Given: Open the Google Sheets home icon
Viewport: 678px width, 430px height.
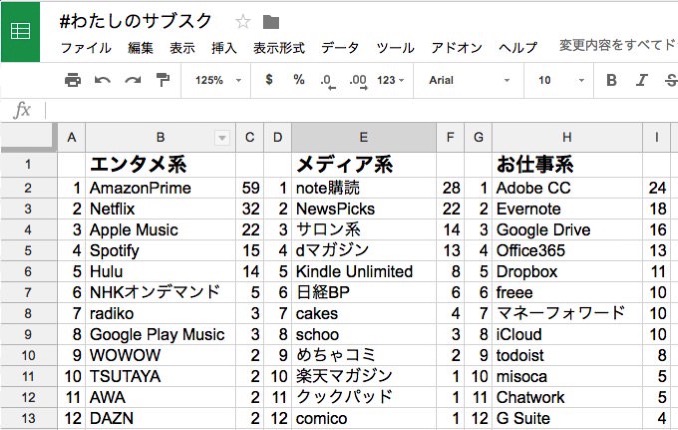Looking at the screenshot, I should pyautogui.click(x=20, y=32).
